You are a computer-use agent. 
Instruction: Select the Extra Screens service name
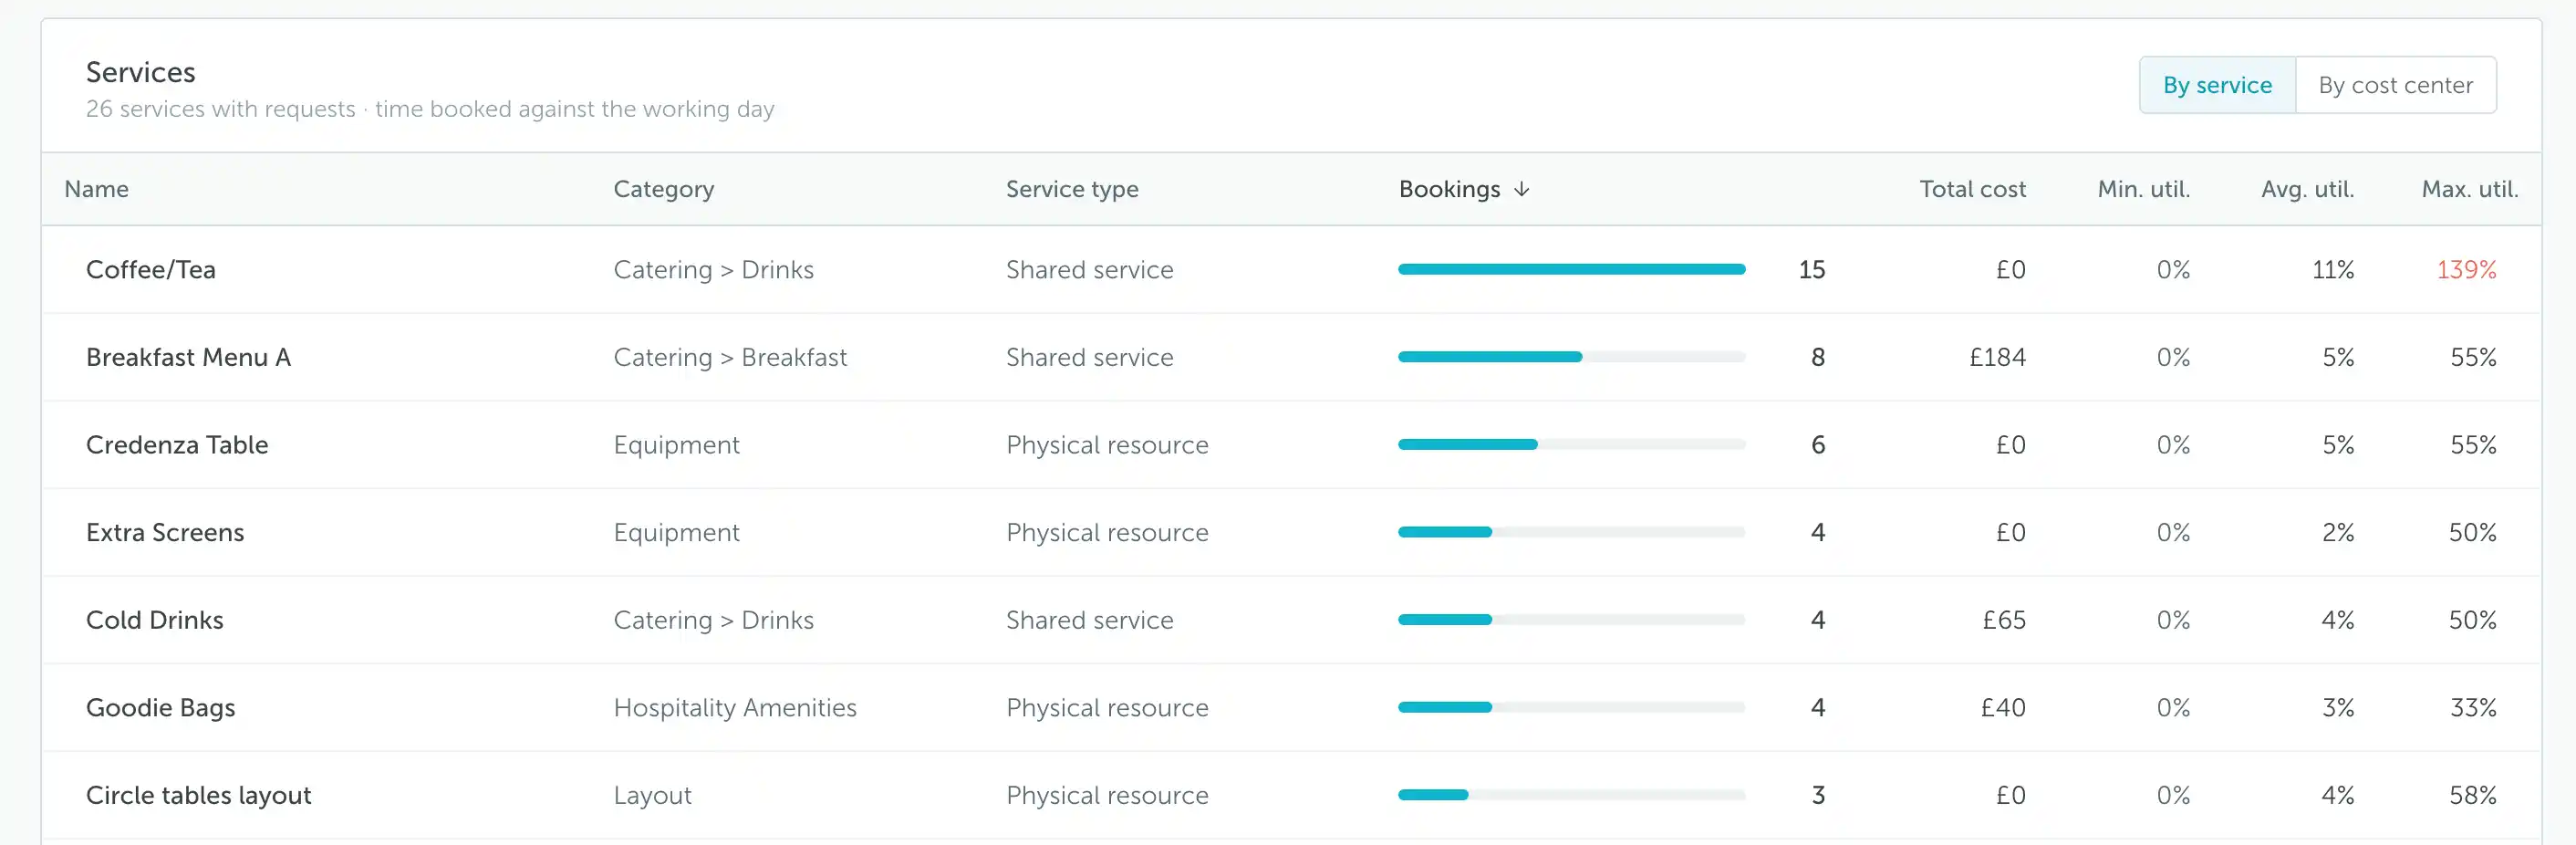click(x=165, y=532)
